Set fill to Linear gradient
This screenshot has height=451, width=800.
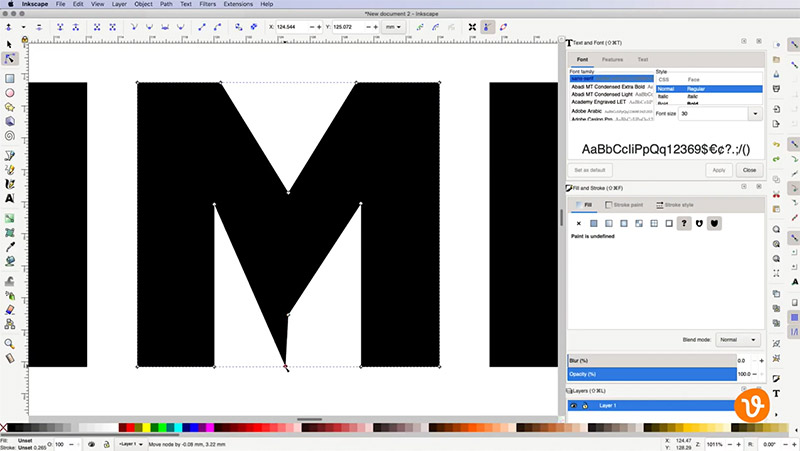coord(609,223)
